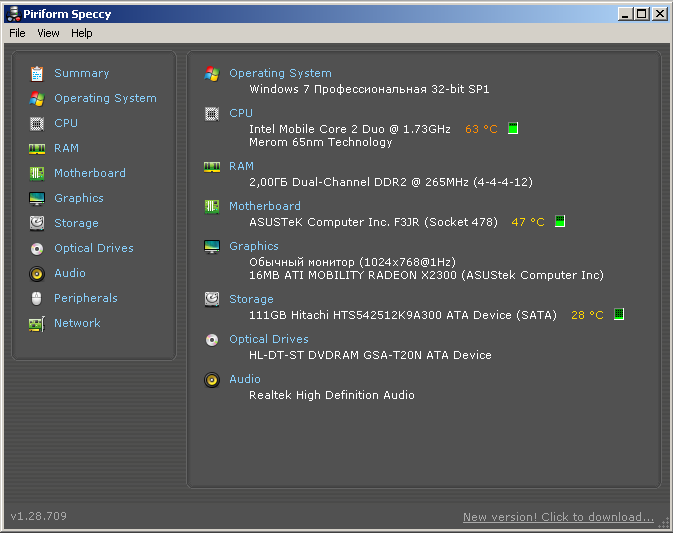673x533 pixels.
Task: Click CPU temperature reading 63 °C
Action: pos(481,129)
